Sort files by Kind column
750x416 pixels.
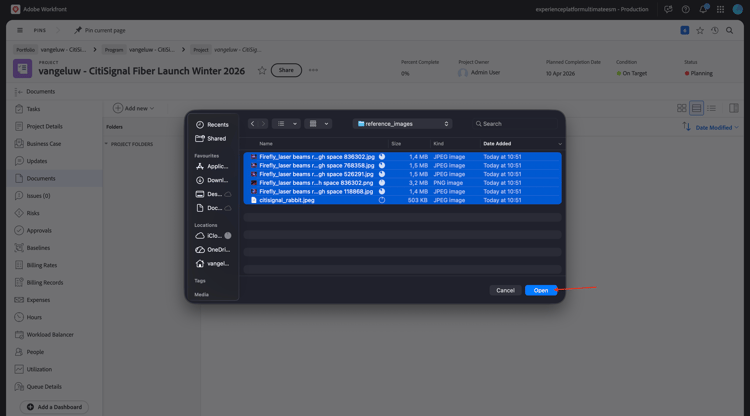[x=438, y=143]
